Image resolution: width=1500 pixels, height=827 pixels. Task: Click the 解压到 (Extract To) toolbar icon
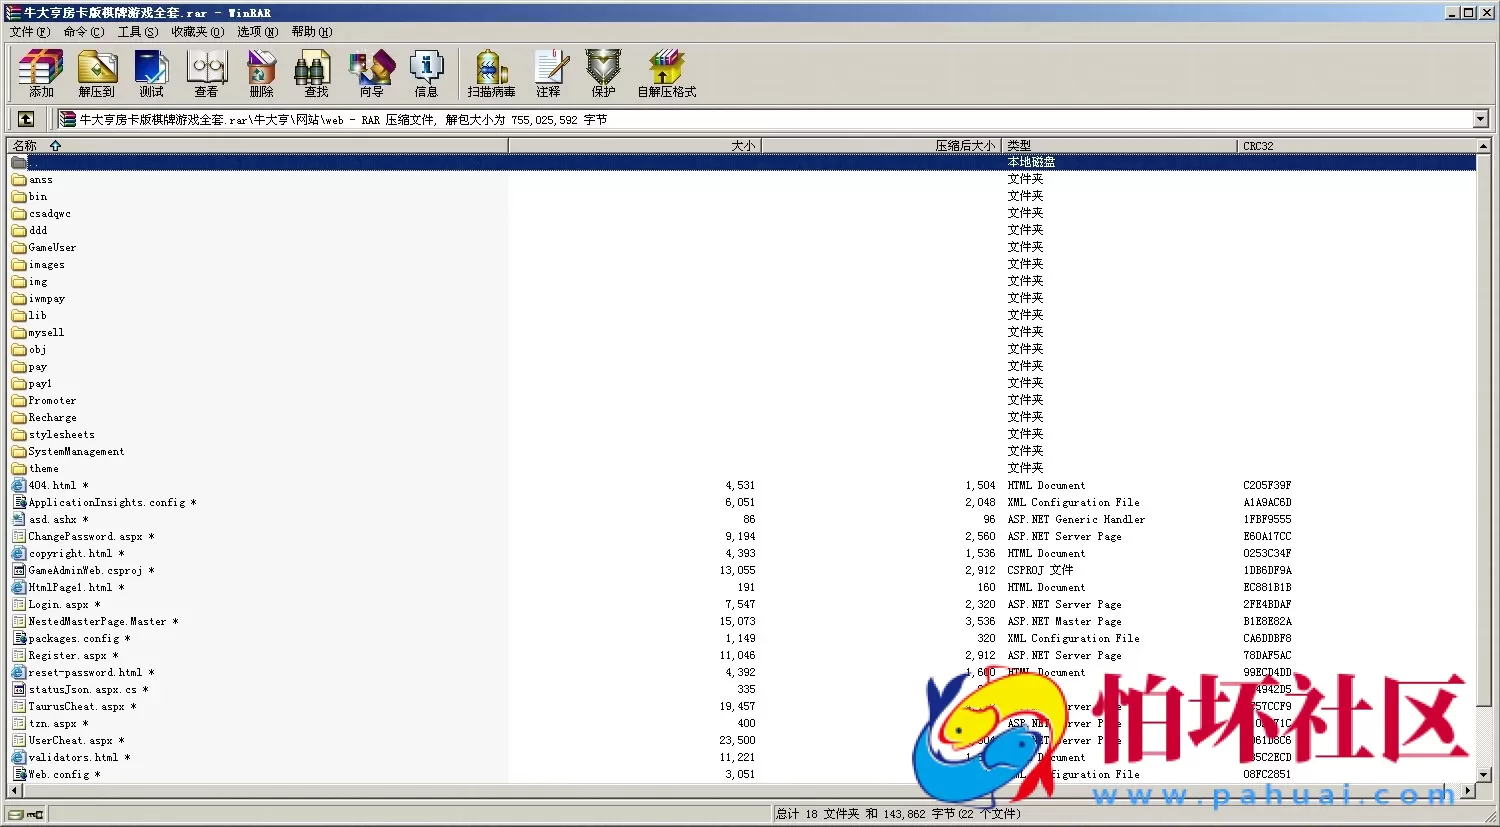point(96,73)
